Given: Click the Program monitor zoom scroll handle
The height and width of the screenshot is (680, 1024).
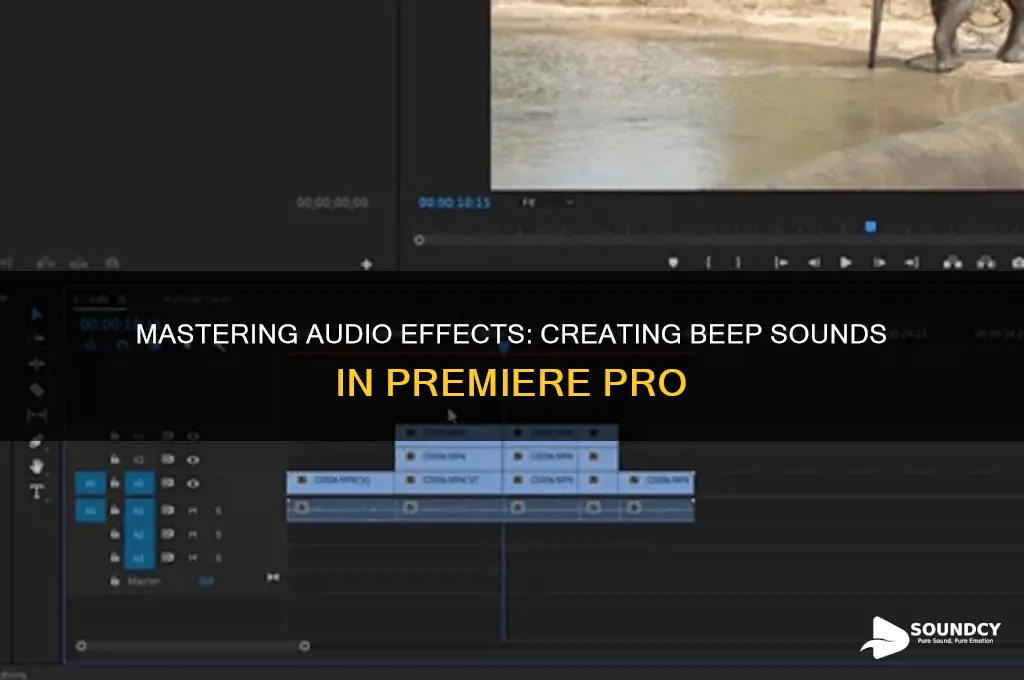Looking at the screenshot, I should pos(419,240).
